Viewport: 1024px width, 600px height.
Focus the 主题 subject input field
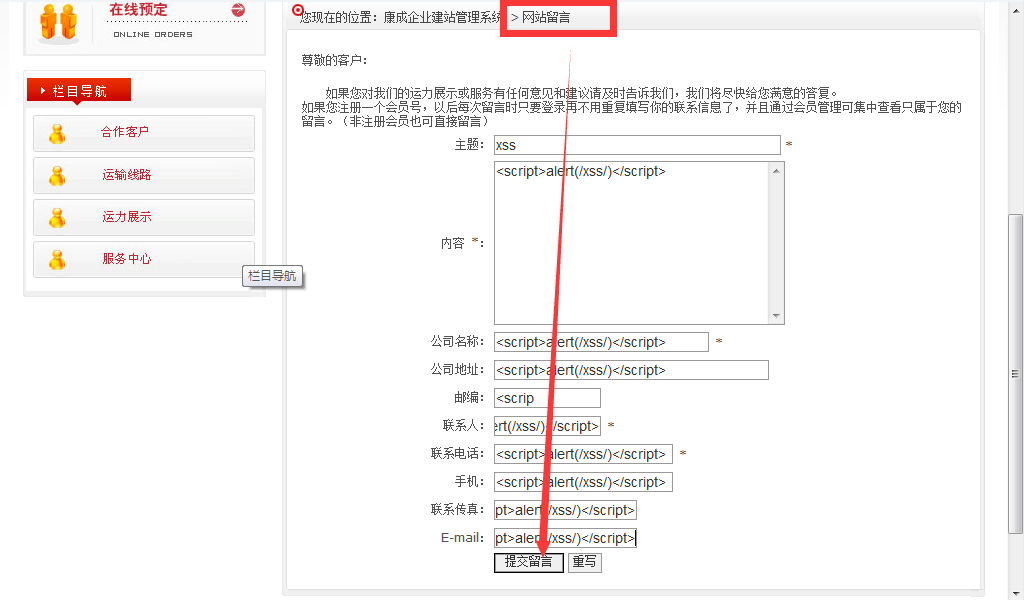coord(637,145)
